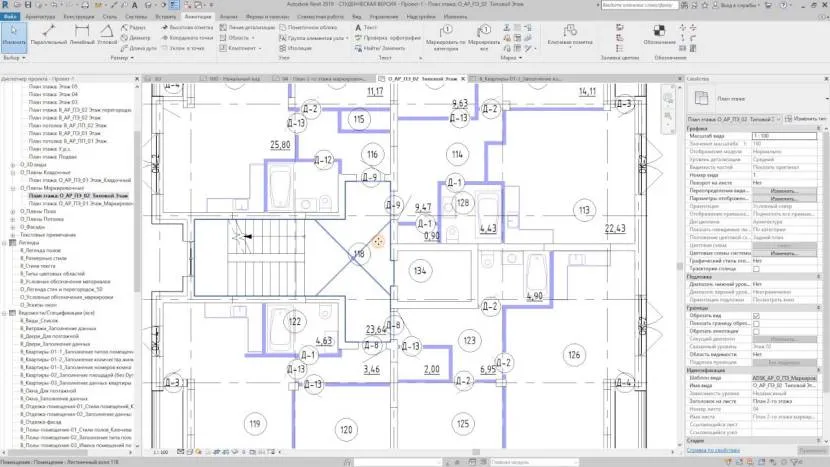The height and width of the screenshot is (467, 830).
Task: Open the Архитектура ribbon tab
Action: [39, 17]
